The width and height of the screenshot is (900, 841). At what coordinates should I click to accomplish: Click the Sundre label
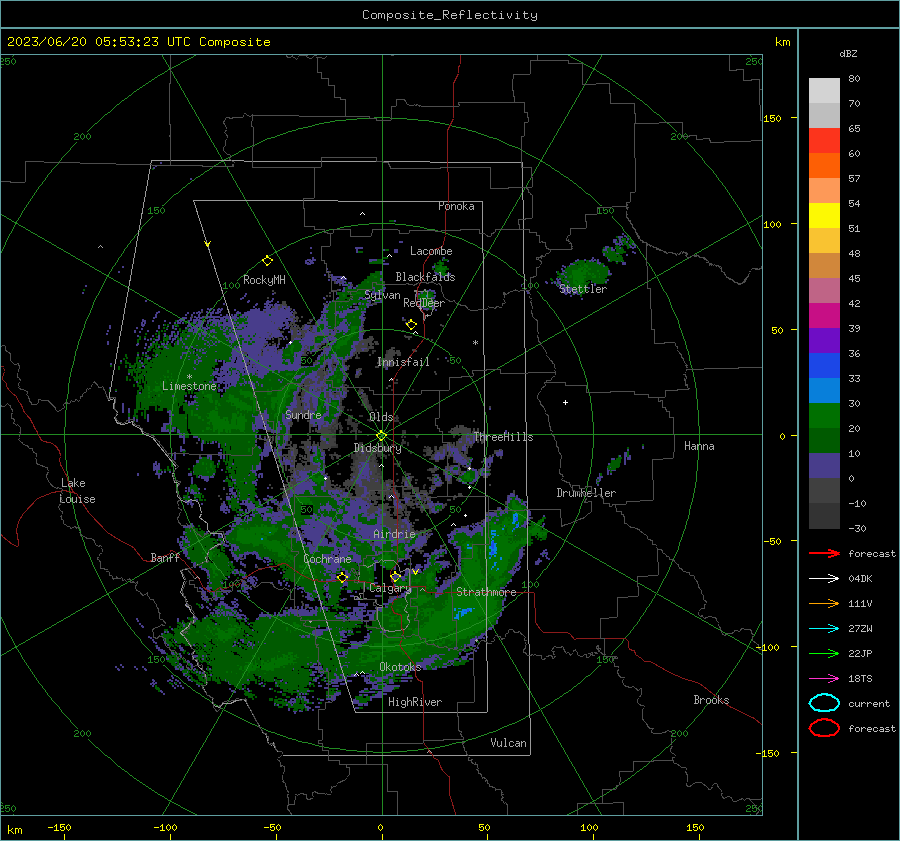click(x=303, y=414)
